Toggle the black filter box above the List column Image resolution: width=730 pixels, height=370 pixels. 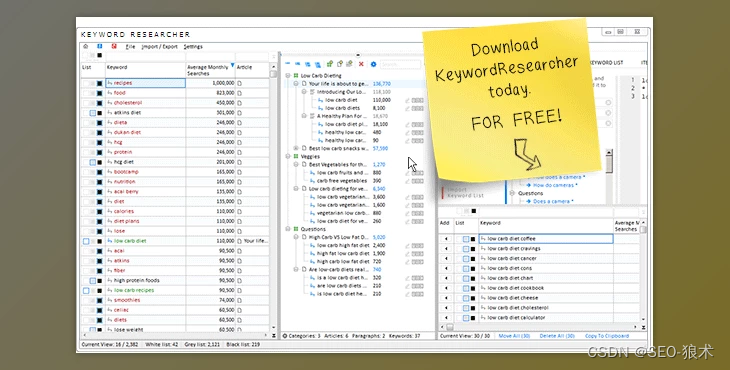(x=100, y=55)
